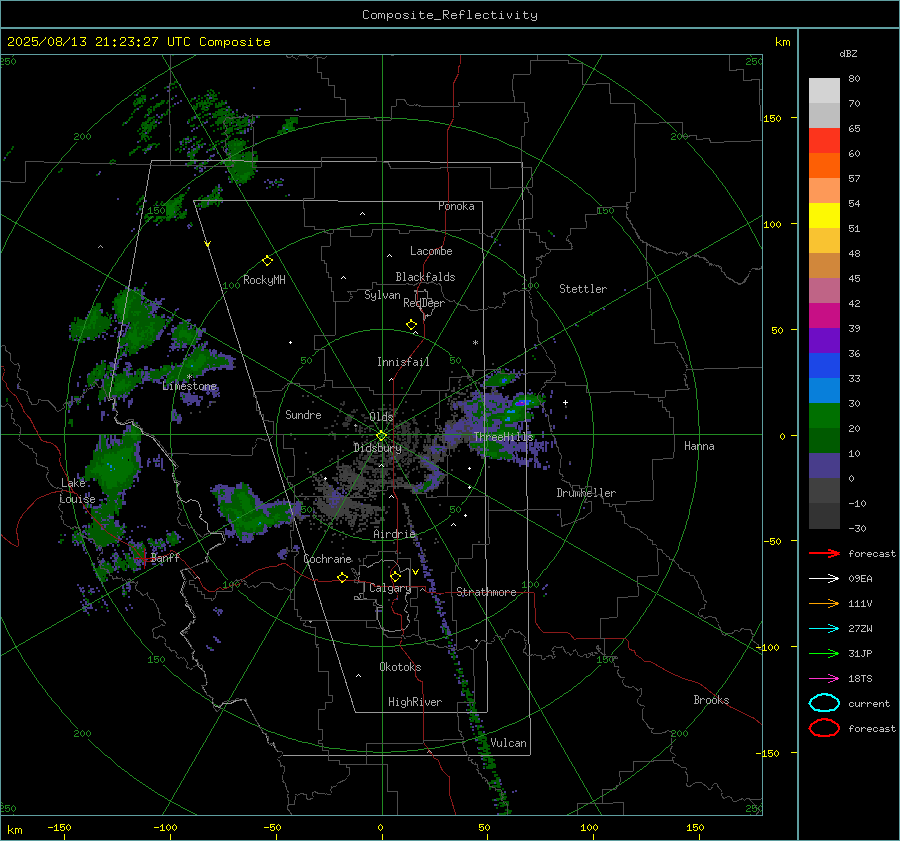
Task: Click the UTC timestamp text
Action: [x=138, y=42]
